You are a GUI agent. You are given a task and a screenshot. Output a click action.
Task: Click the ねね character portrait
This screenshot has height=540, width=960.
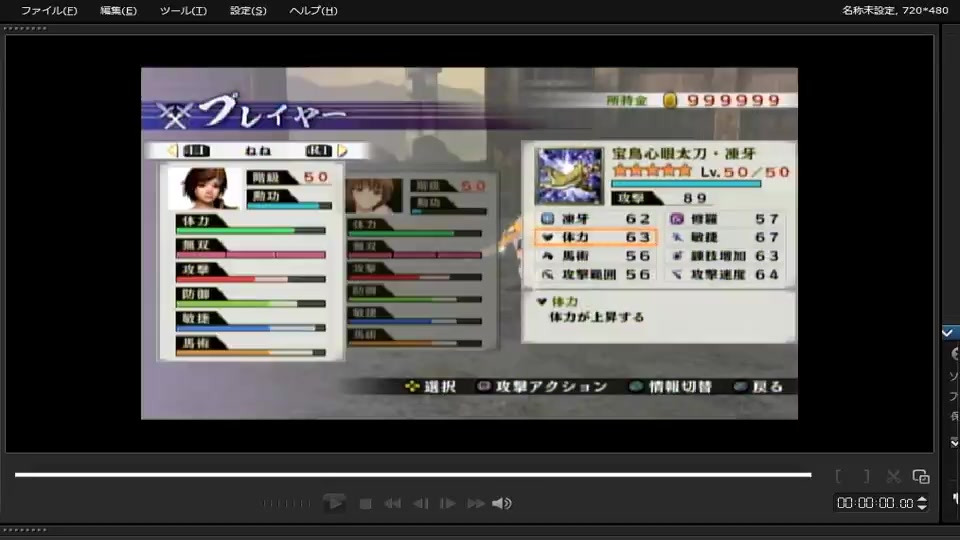coord(204,189)
